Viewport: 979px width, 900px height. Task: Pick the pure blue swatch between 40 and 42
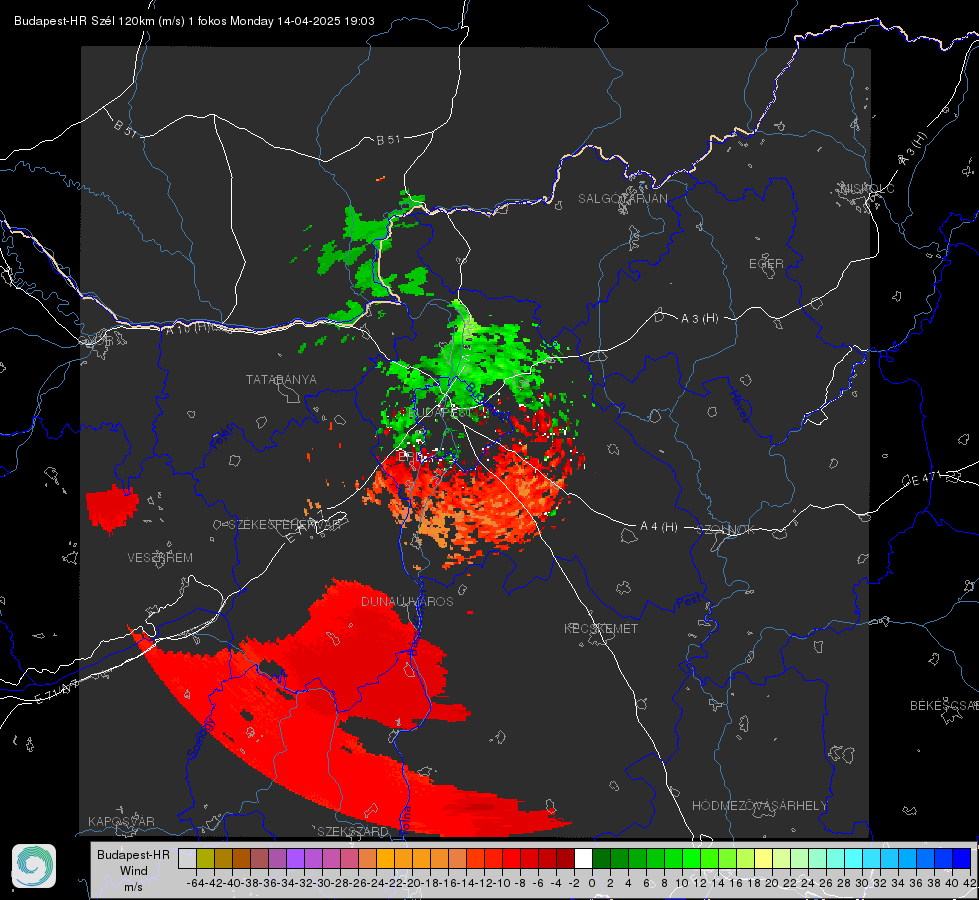click(x=962, y=859)
